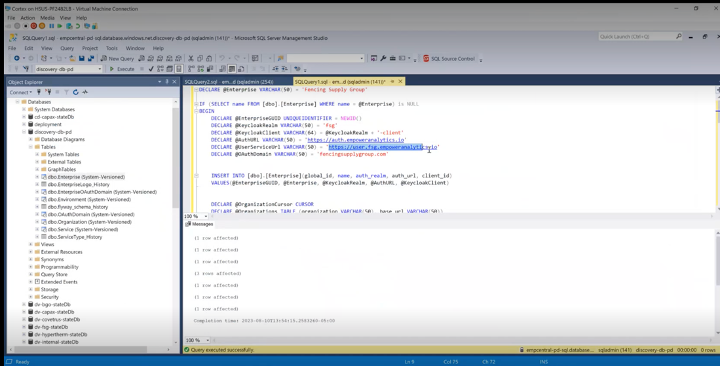Open the Project menu
The height and width of the screenshot is (366, 720).
pos(90,48)
